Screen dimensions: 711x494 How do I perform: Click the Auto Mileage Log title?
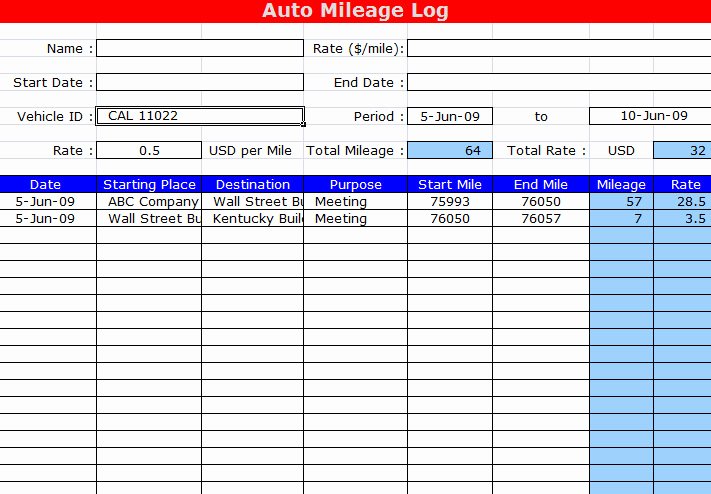coord(355,10)
